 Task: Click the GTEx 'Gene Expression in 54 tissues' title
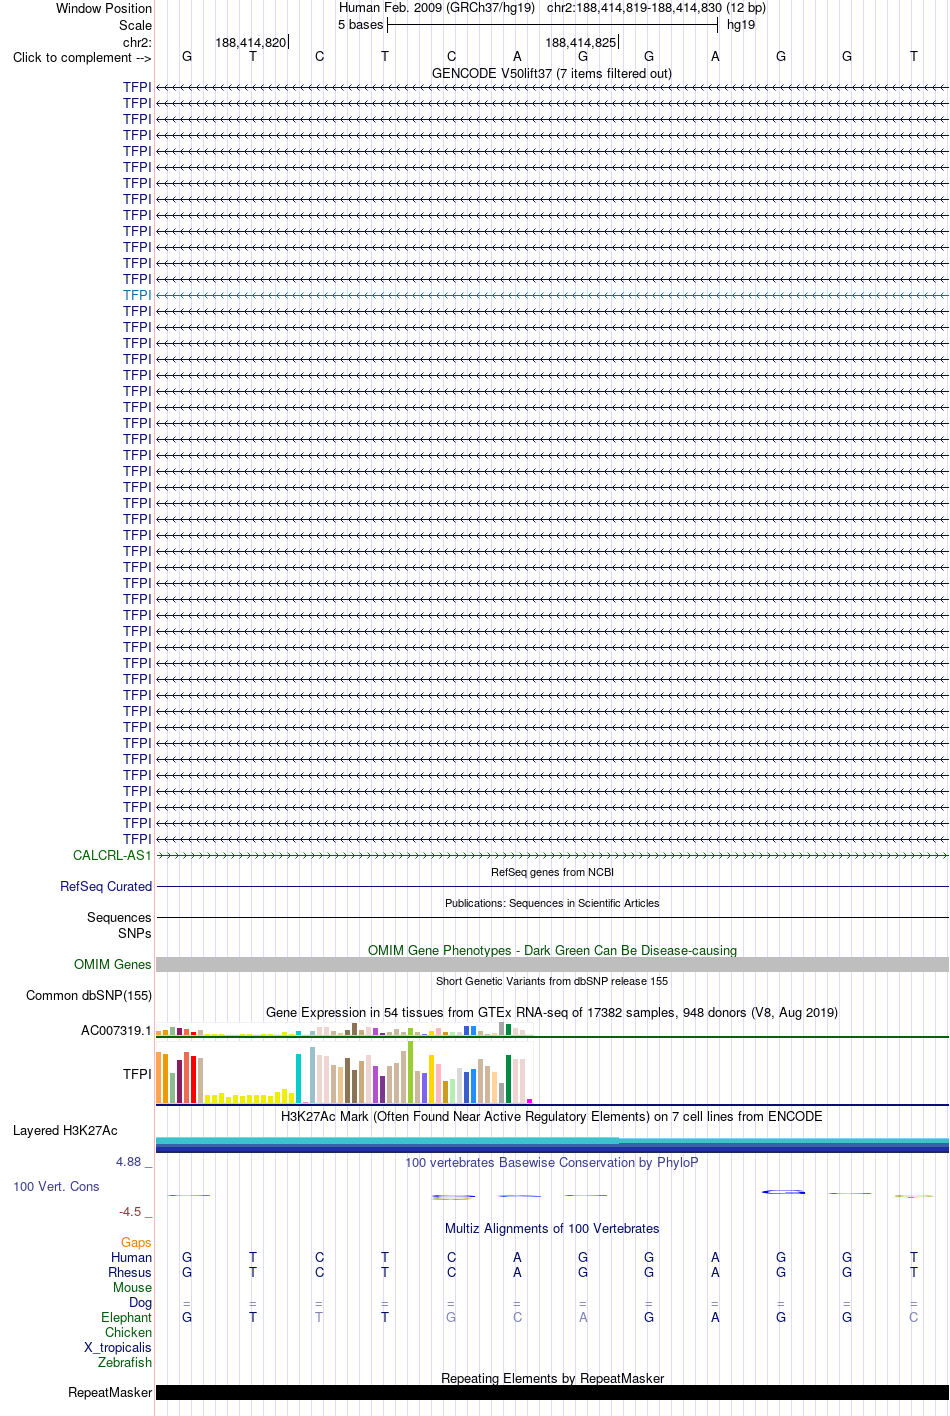pyautogui.click(x=552, y=1012)
